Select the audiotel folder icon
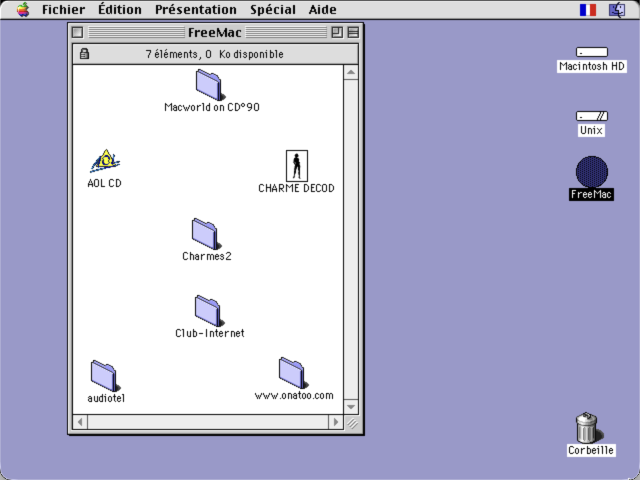640x480 pixels. pos(105,376)
